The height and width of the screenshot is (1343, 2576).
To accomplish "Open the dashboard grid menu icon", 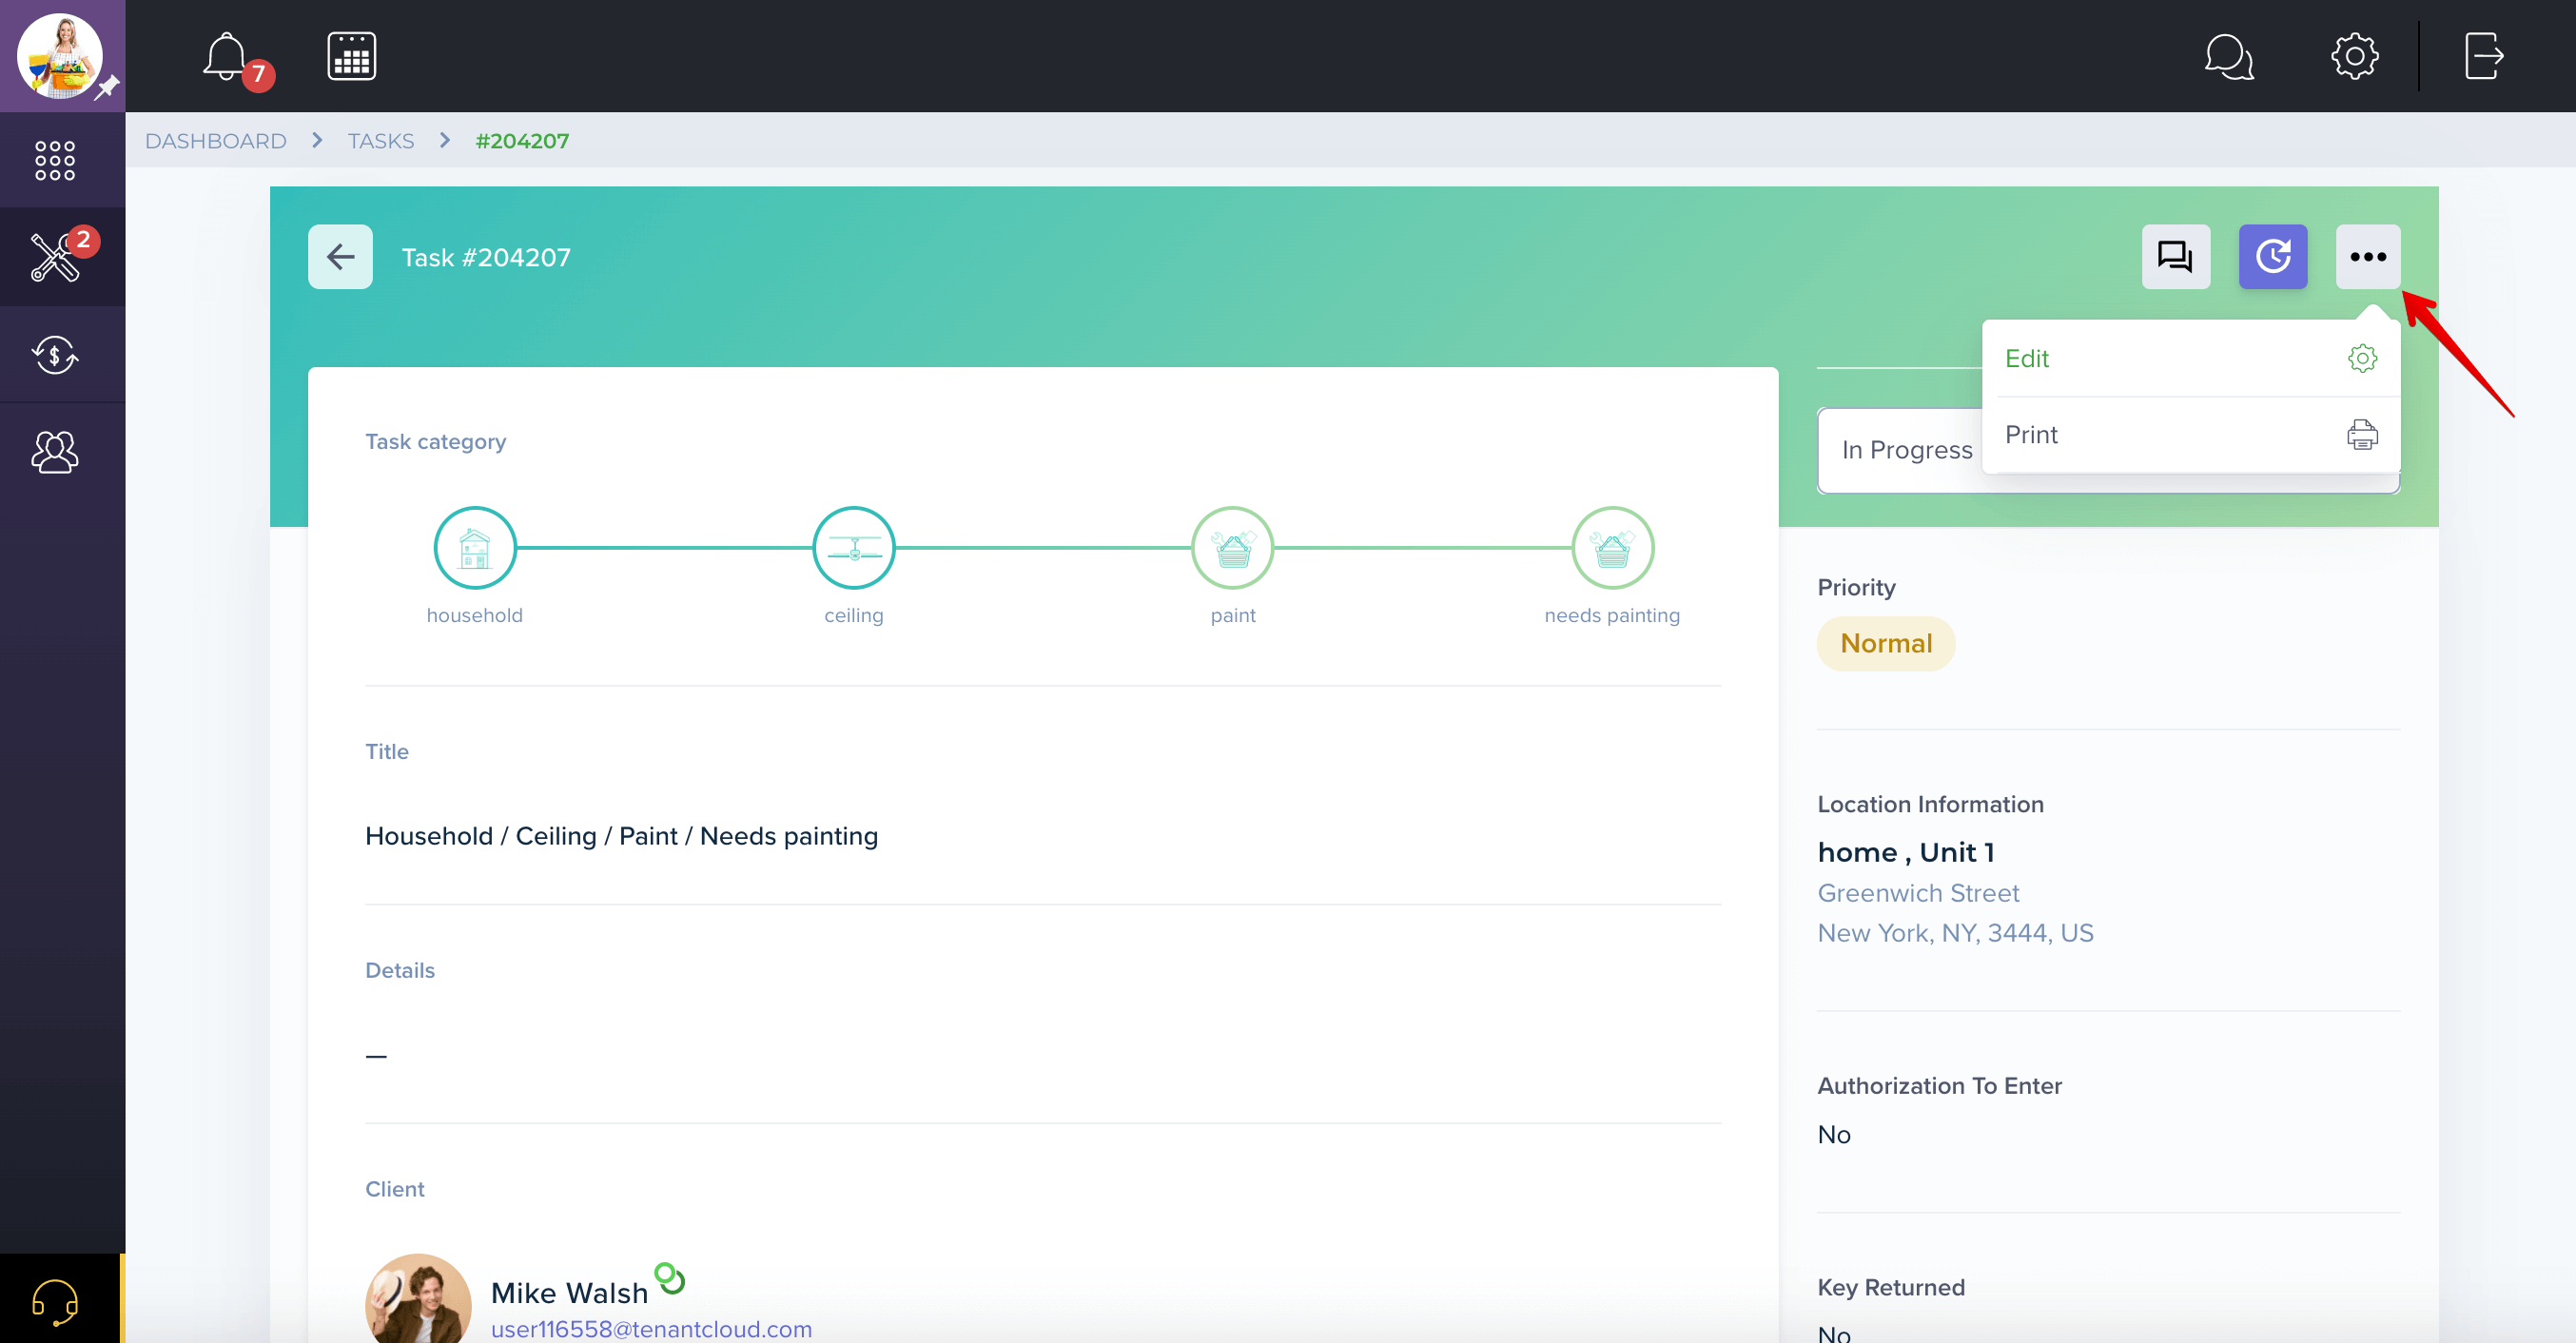I will (55, 160).
